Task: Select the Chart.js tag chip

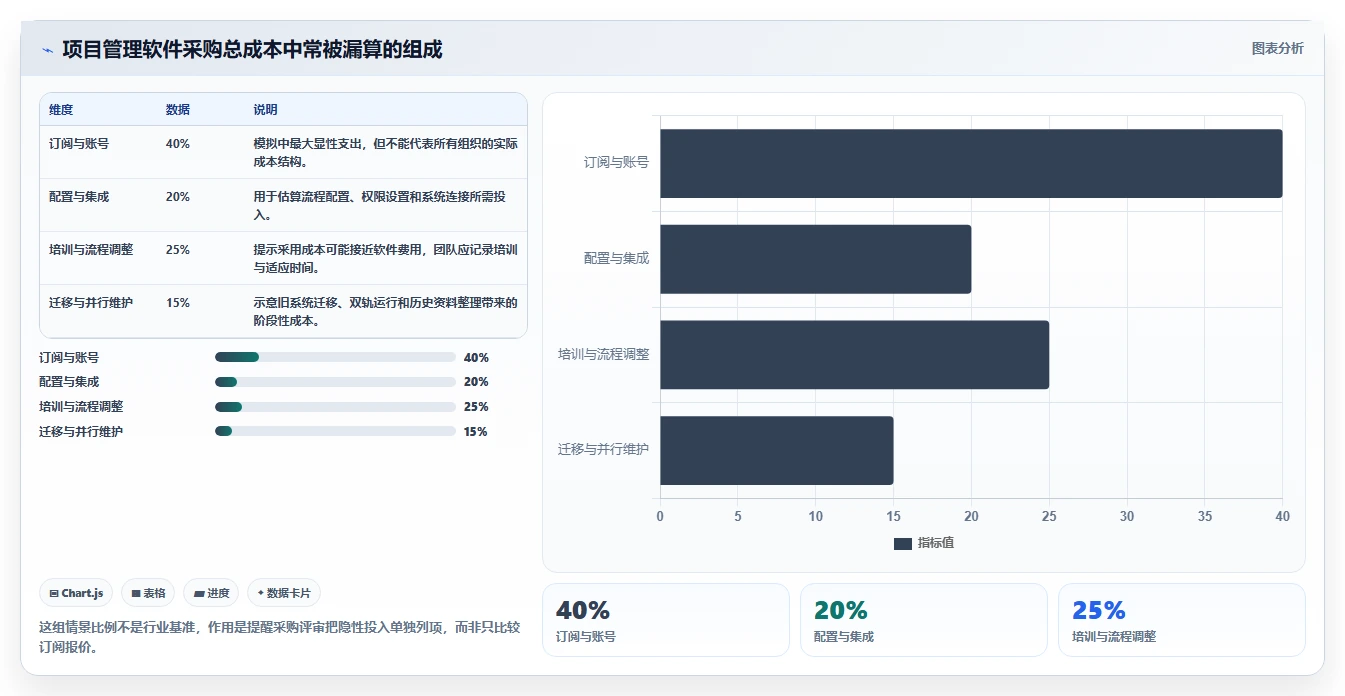Action: pos(77,593)
